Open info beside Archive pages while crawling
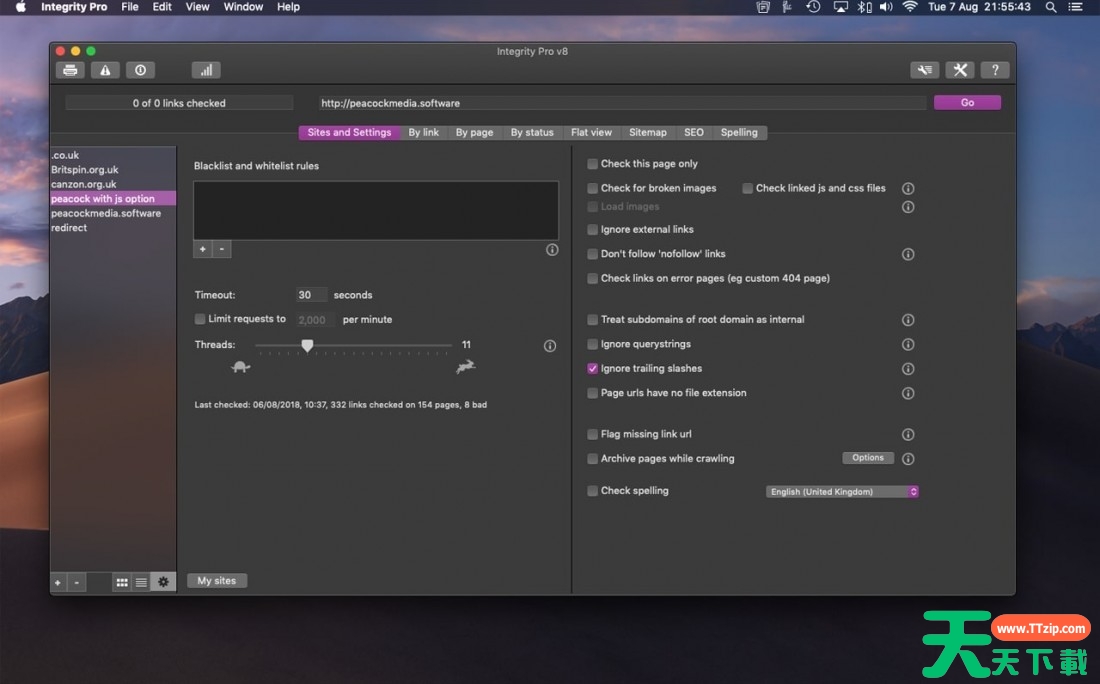 pyautogui.click(x=908, y=458)
